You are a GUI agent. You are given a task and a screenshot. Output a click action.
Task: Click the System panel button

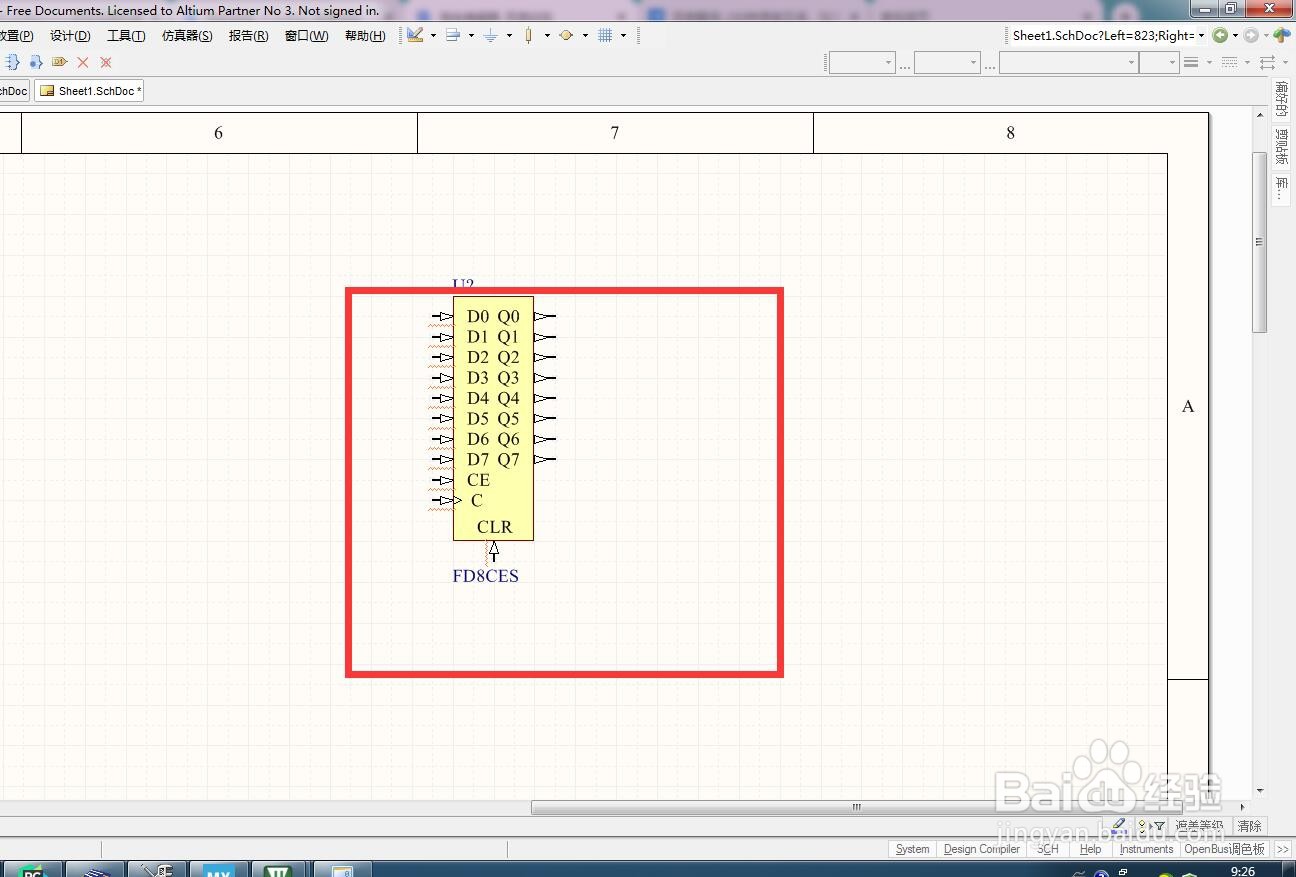[x=912, y=849]
